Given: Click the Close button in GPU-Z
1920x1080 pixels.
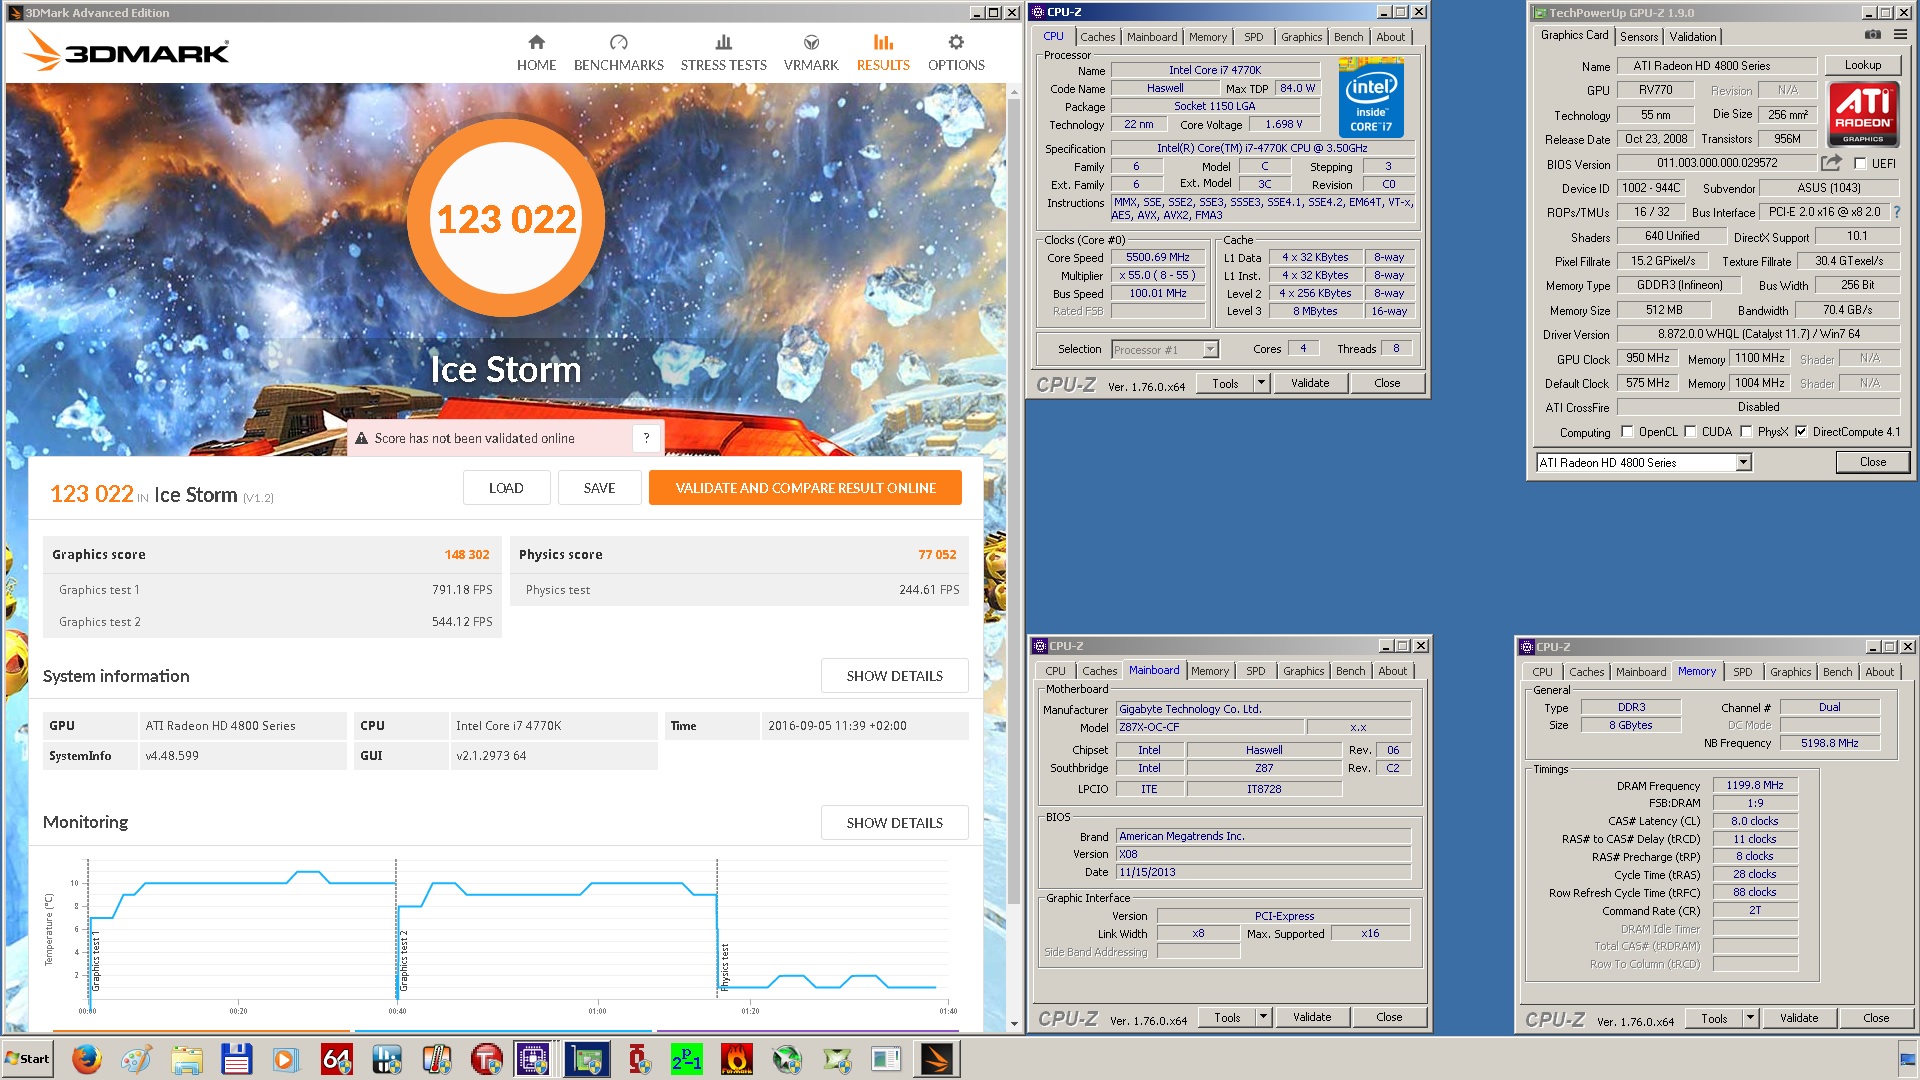Looking at the screenshot, I should pos(1873,462).
